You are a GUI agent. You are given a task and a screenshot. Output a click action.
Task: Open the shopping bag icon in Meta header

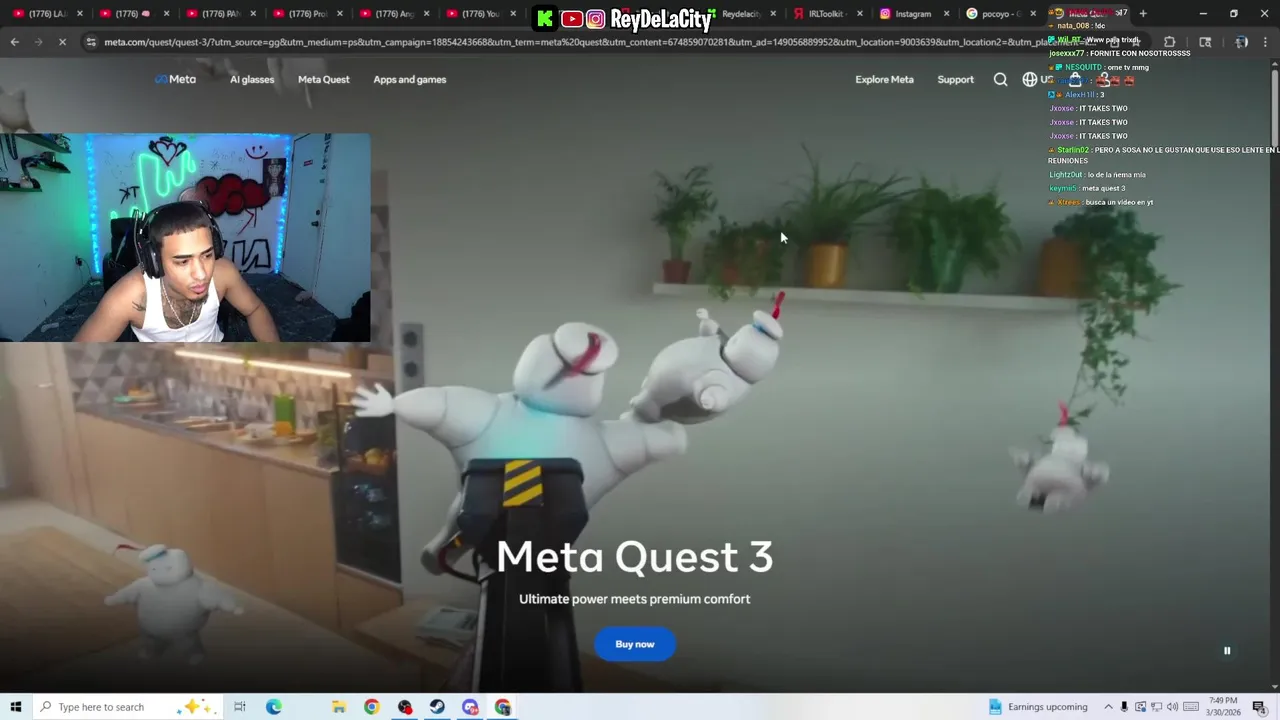[1075, 80]
